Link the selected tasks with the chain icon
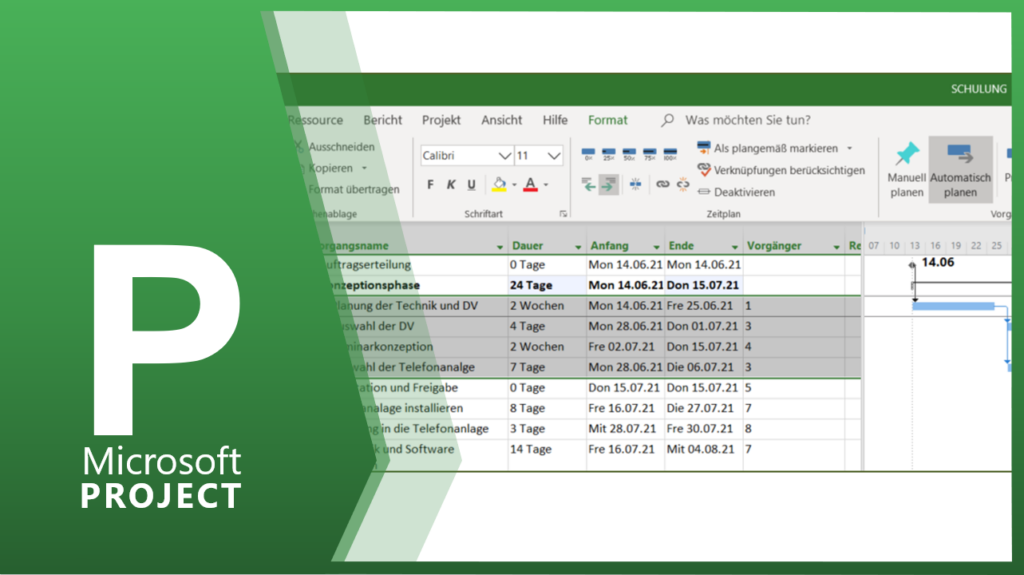The height and width of the screenshot is (575, 1024). click(x=662, y=184)
